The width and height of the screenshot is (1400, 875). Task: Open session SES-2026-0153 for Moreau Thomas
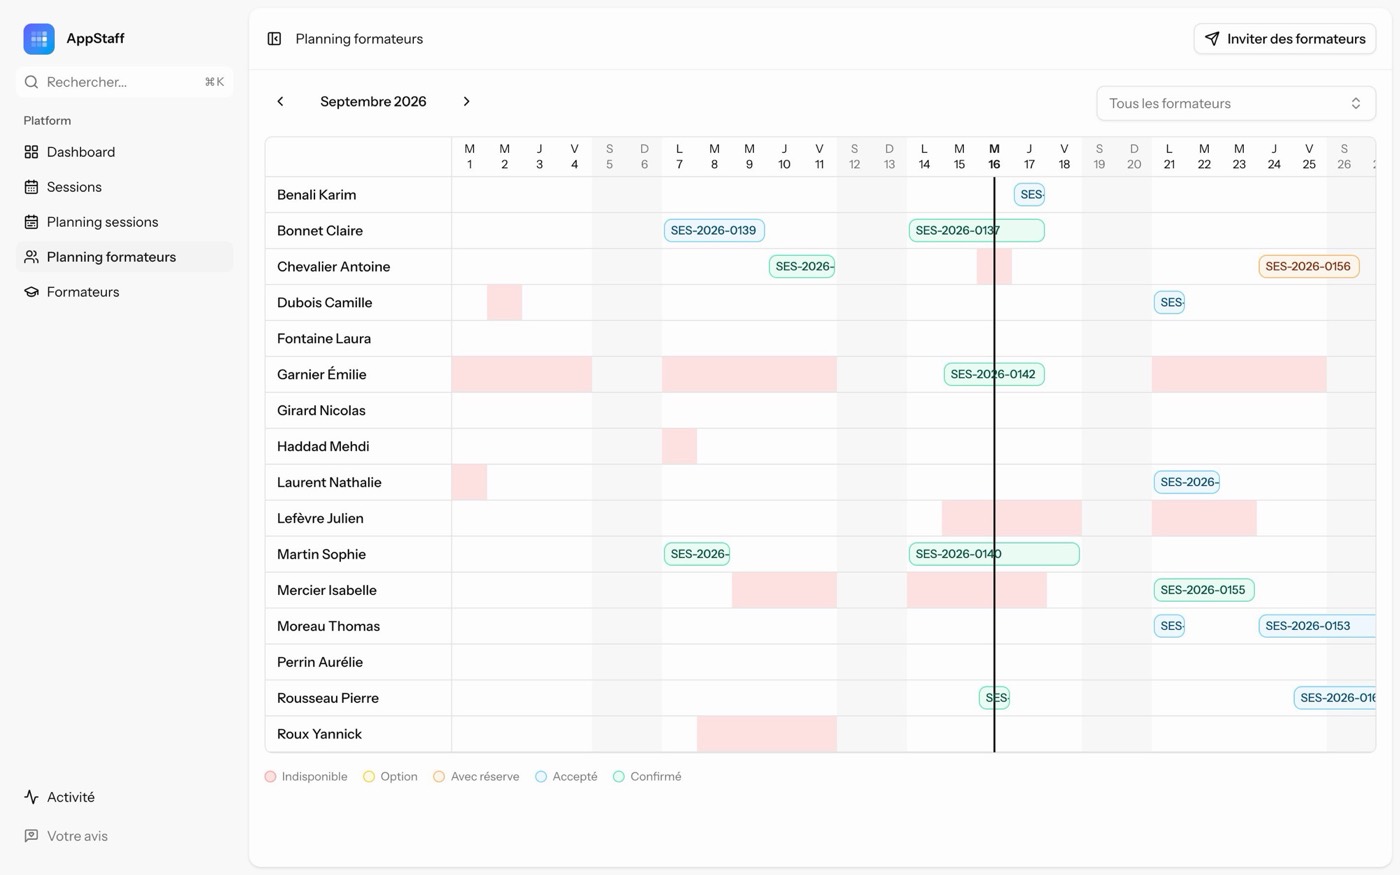(x=1317, y=626)
